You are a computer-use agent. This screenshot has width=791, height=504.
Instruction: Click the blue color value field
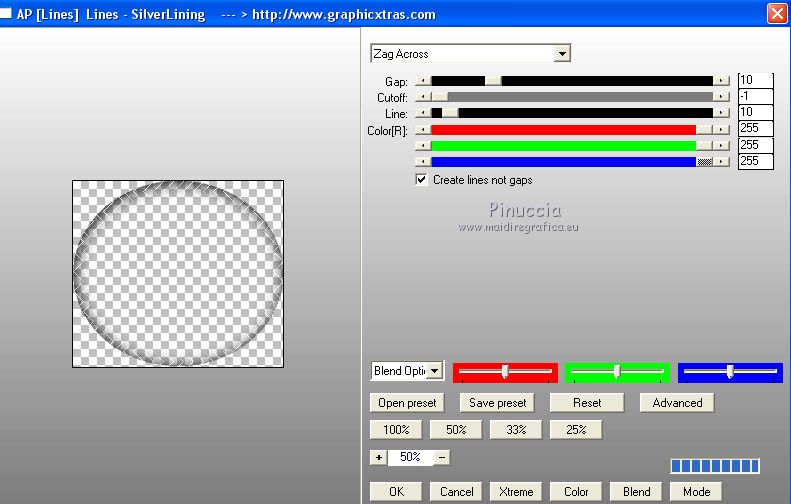(x=755, y=161)
